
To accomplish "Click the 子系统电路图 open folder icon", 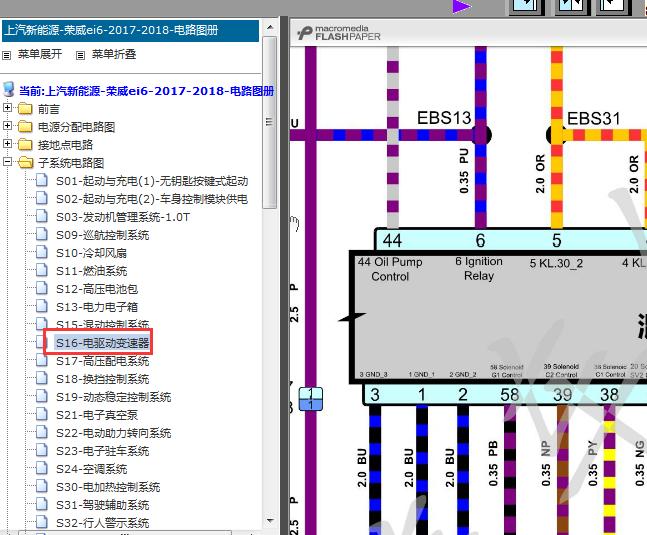I will 26,163.
